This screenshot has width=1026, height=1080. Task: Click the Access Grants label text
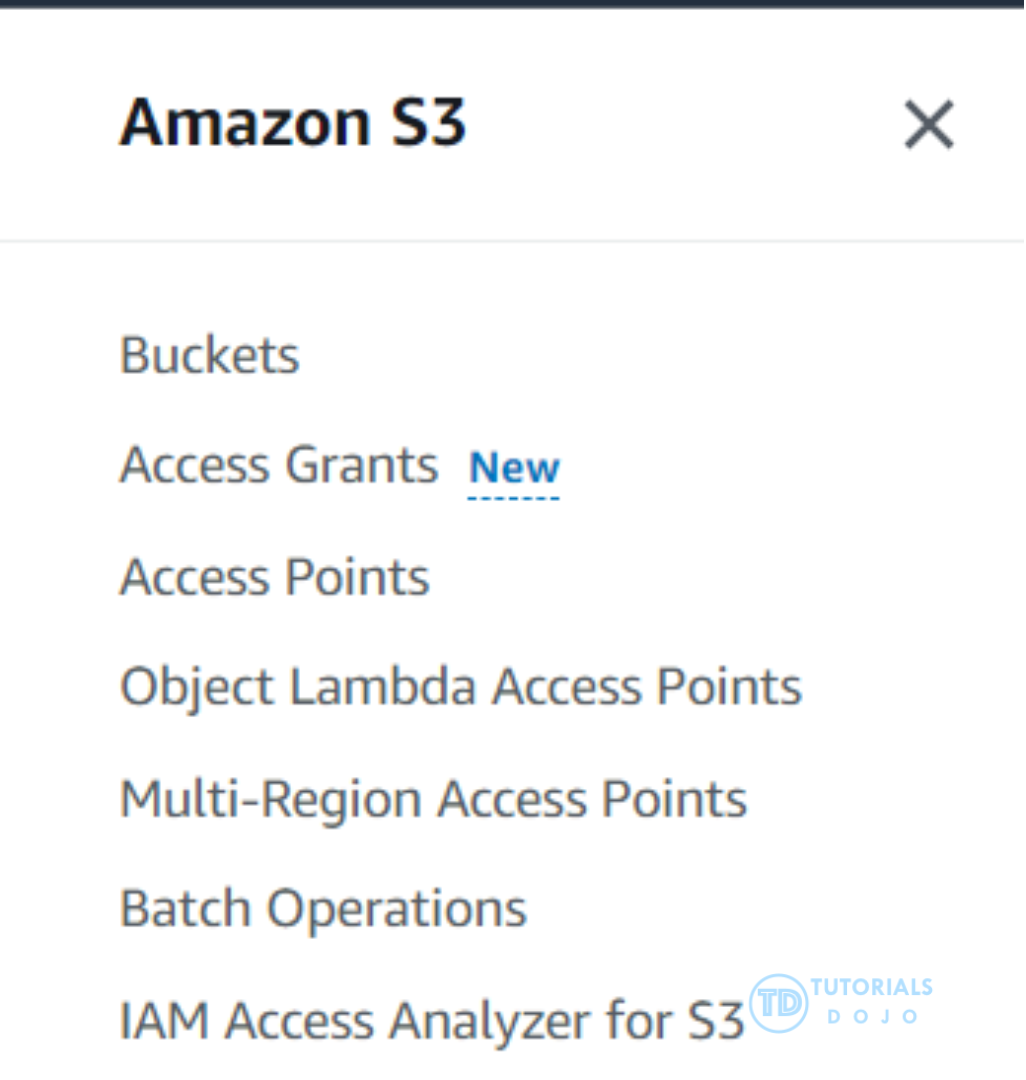point(279,465)
